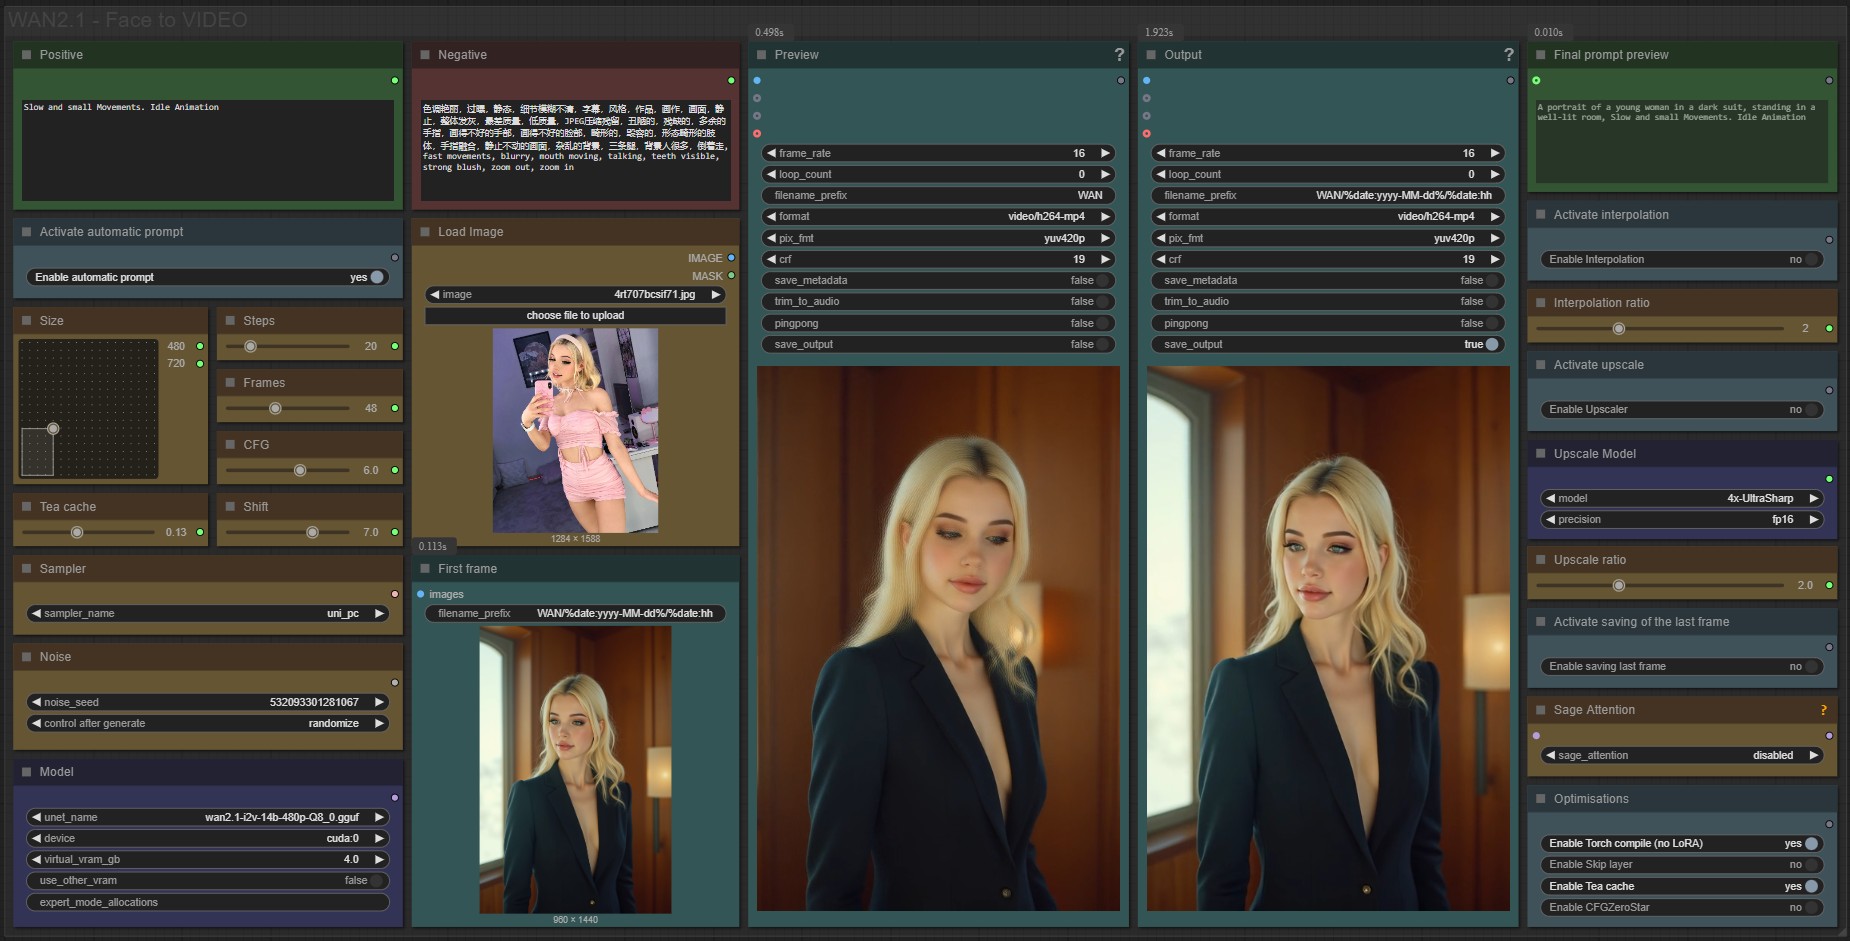Open the format dropdown in Preview node

point(938,217)
